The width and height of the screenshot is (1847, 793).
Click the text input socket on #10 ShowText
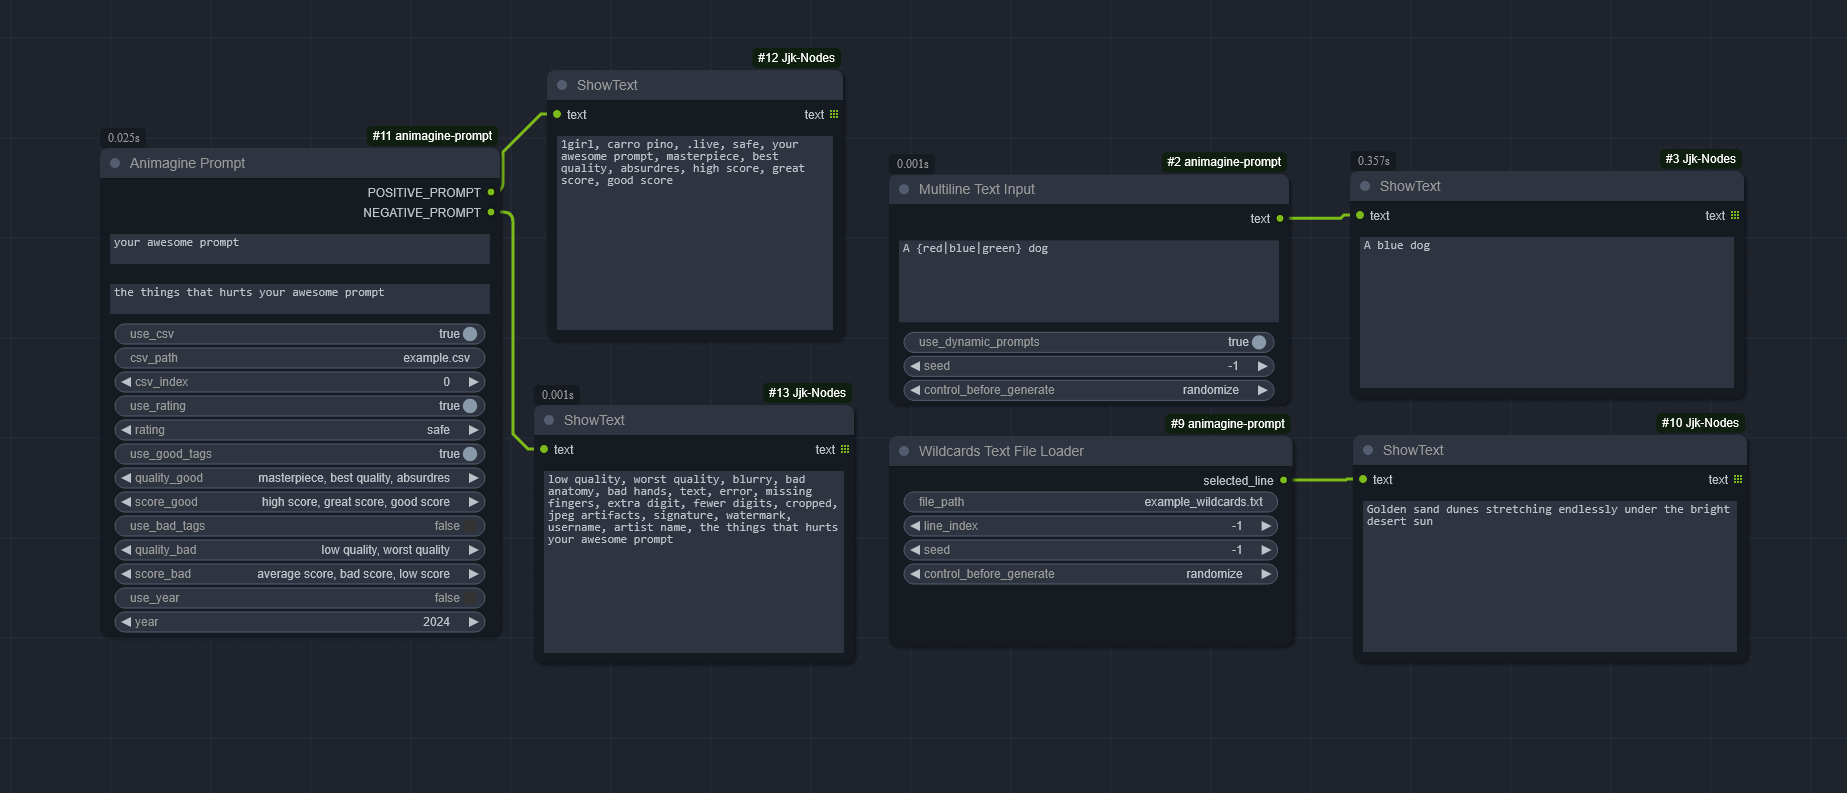(x=1363, y=479)
